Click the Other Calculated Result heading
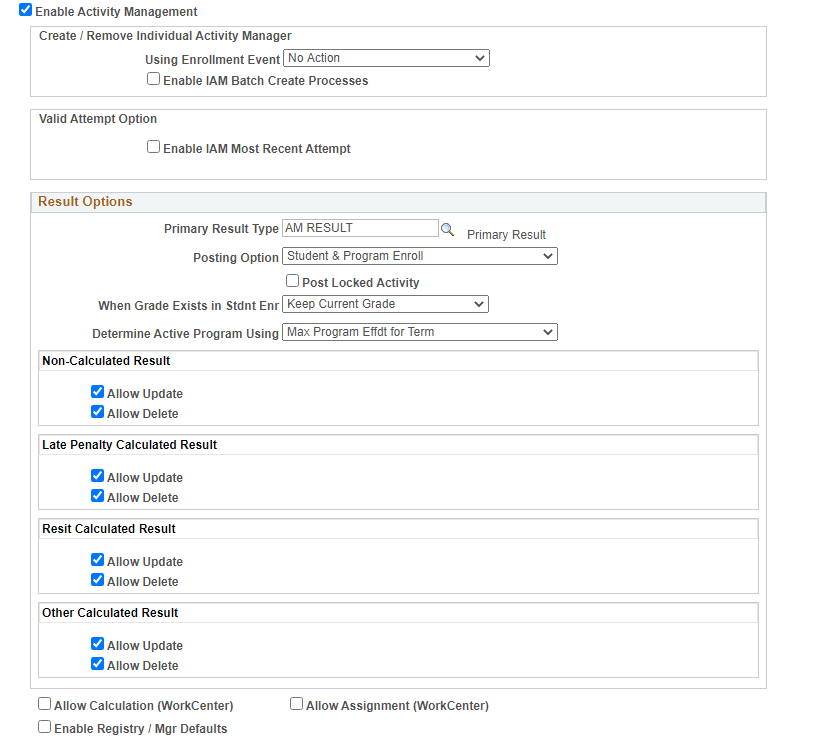818x741 pixels. 110,613
